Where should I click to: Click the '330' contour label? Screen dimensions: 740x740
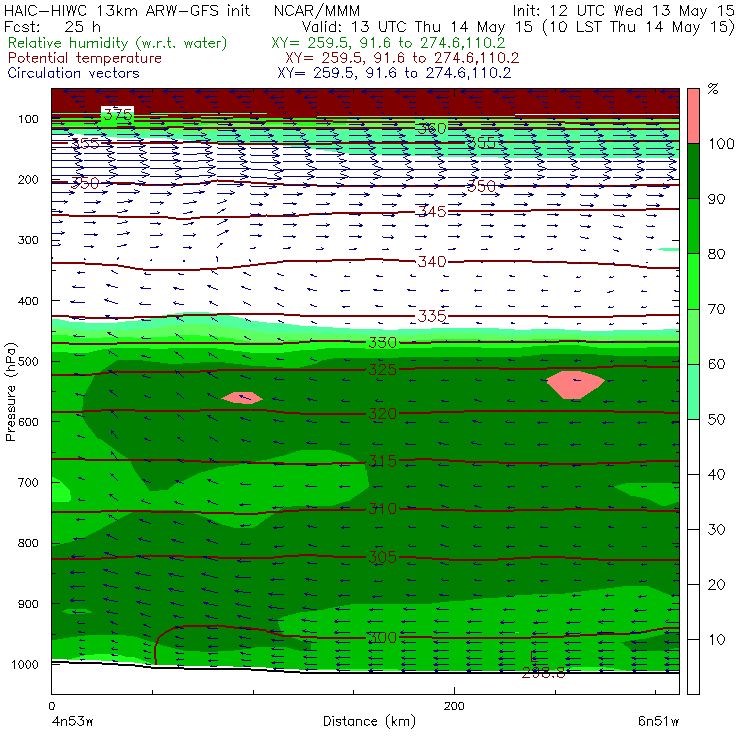pyautogui.click(x=382, y=343)
